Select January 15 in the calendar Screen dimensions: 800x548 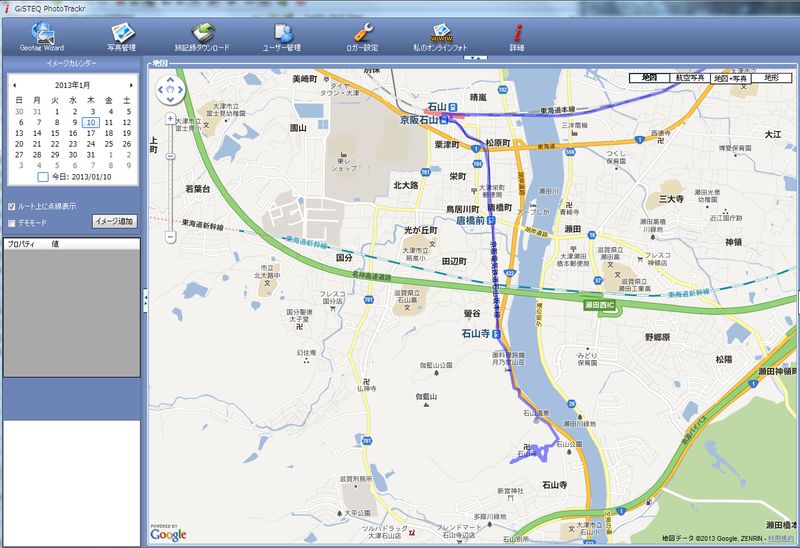(x=55, y=133)
